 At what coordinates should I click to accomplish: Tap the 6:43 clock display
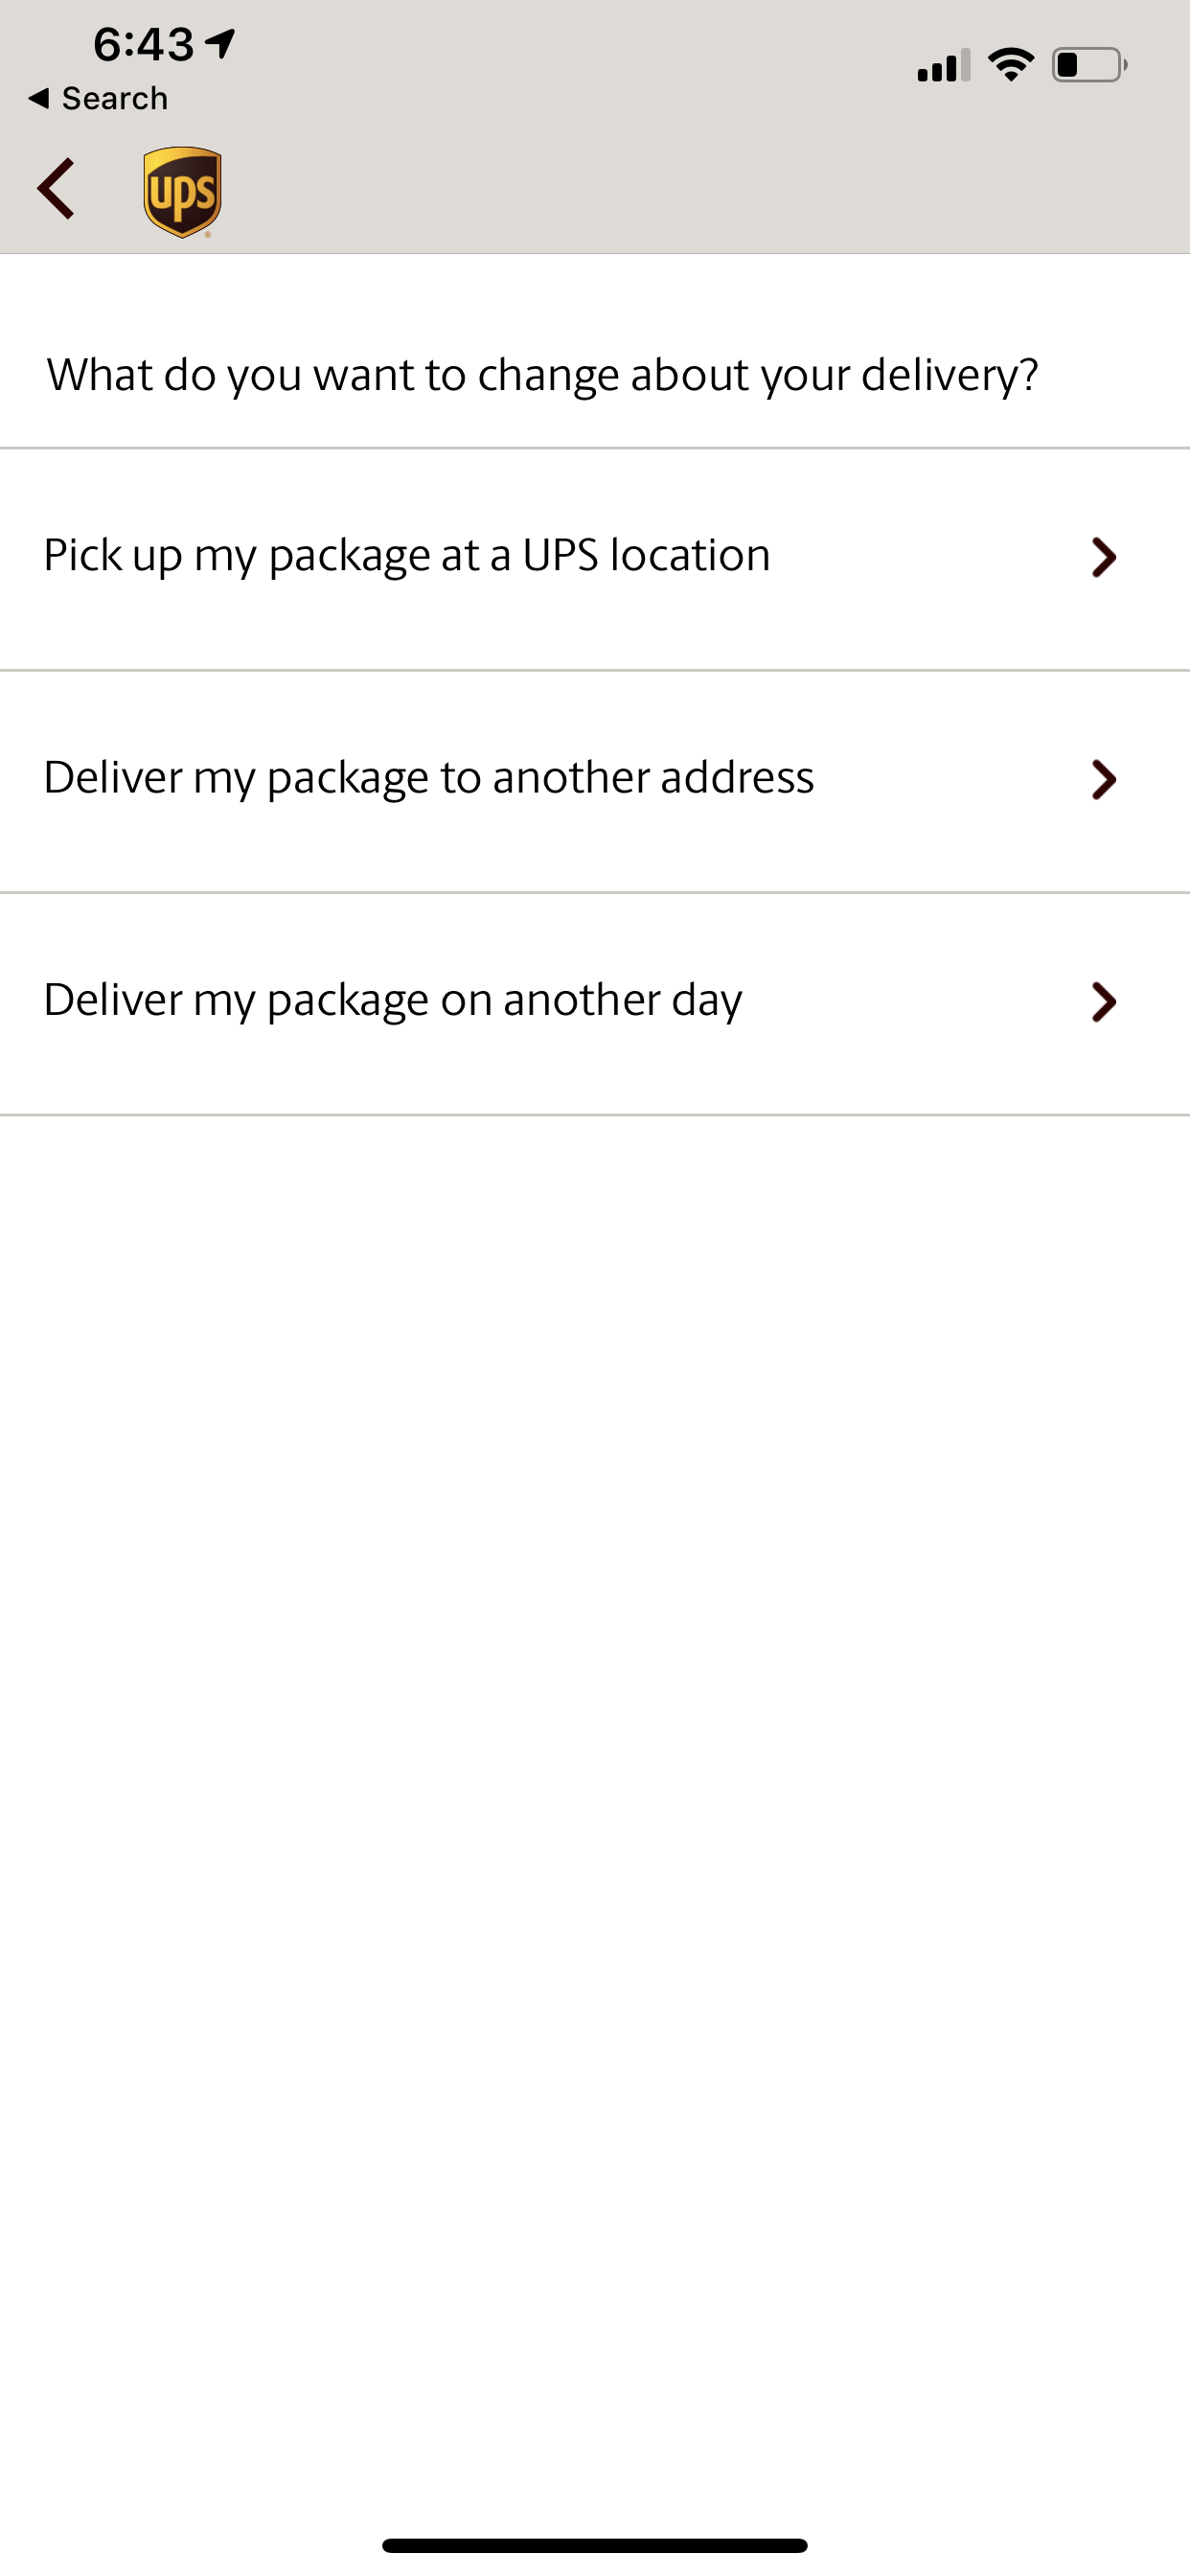coord(143,44)
